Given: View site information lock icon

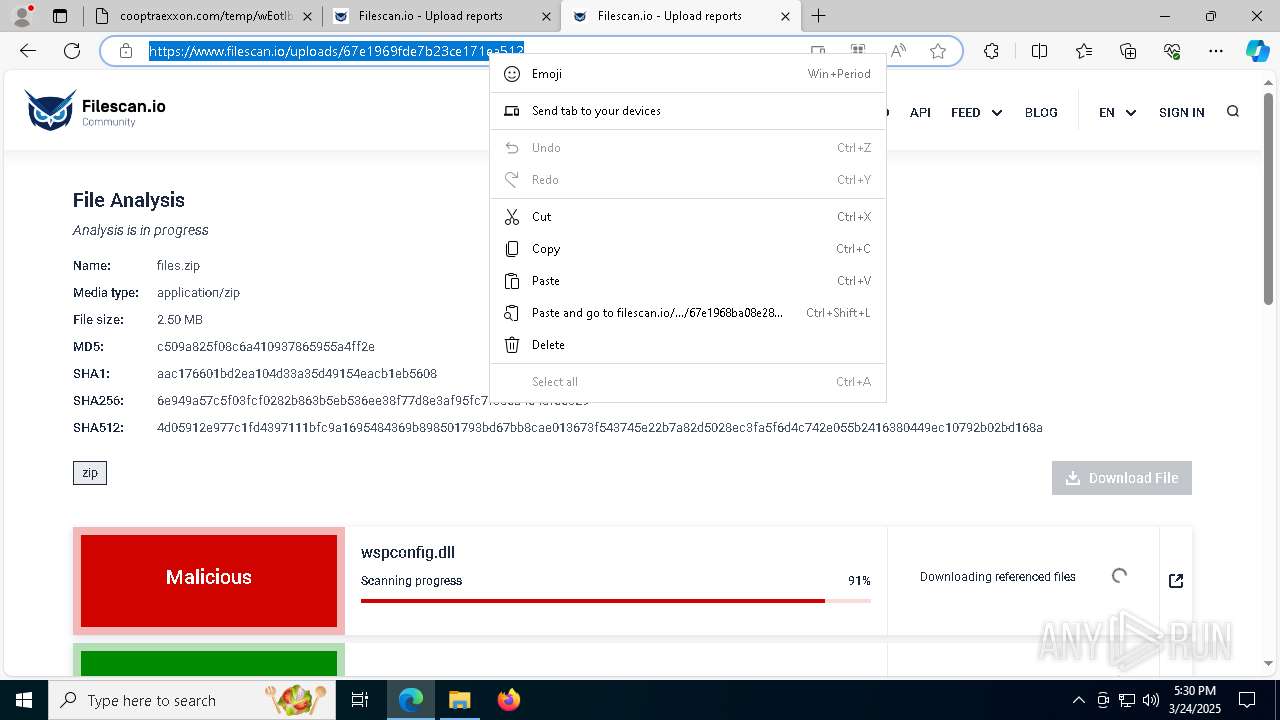Looking at the screenshot, I should point(126,51).
